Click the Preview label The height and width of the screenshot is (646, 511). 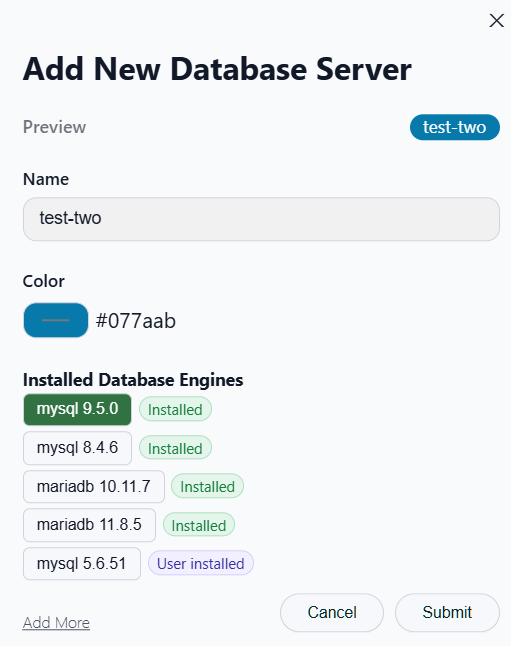point(54,127)
